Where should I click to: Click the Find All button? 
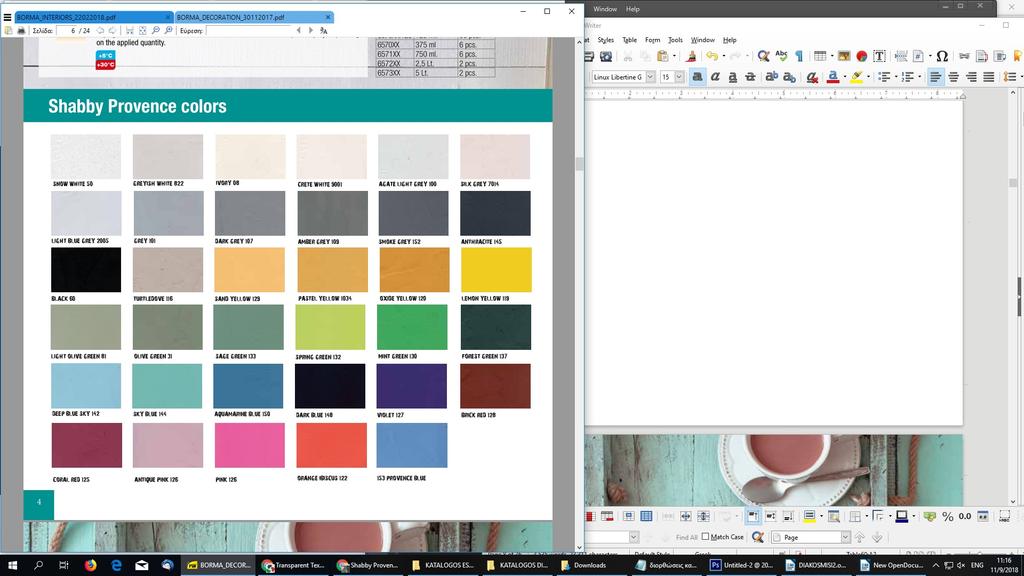pyautogui.click(x=686, y=537)
